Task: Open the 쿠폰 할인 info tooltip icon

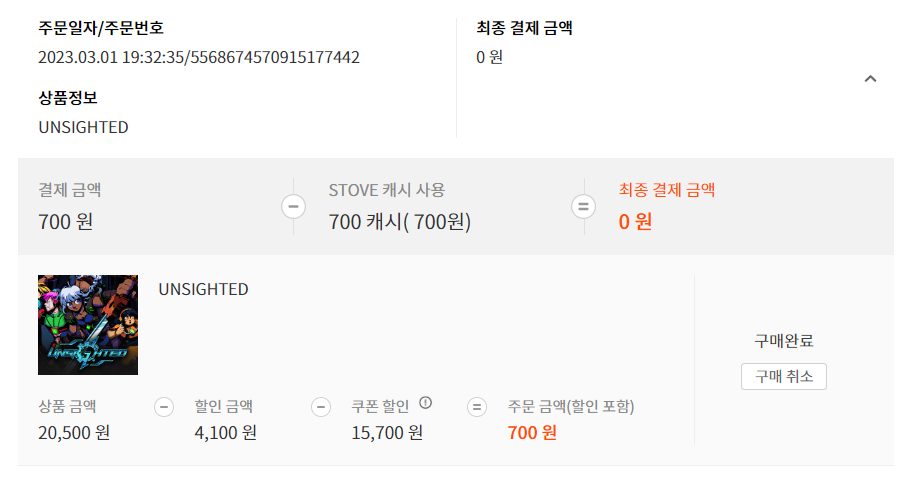Action: point(426,403)
